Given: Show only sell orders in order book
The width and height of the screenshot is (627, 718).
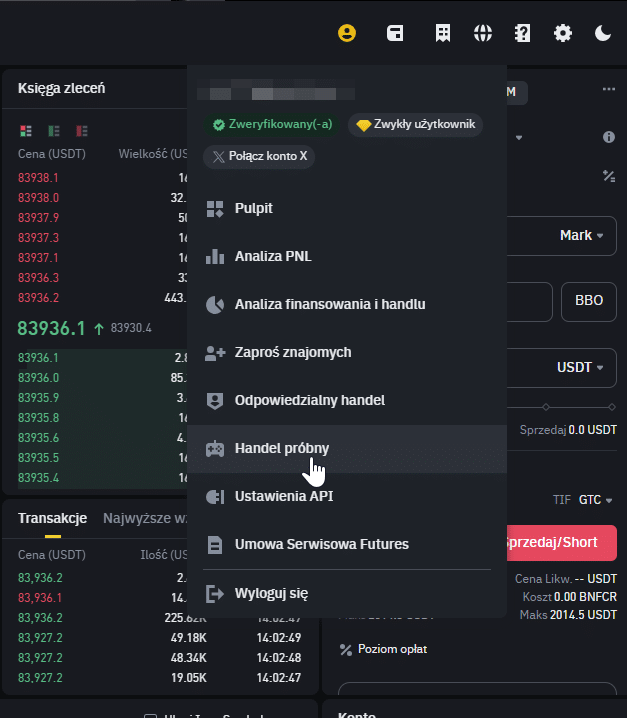Looking at the screenshot, I should (82, 131).
